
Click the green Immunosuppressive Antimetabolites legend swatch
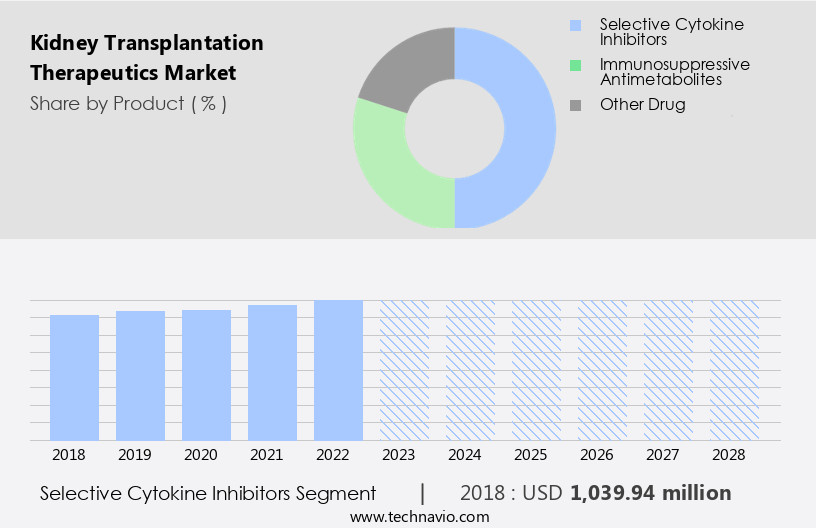574,66
